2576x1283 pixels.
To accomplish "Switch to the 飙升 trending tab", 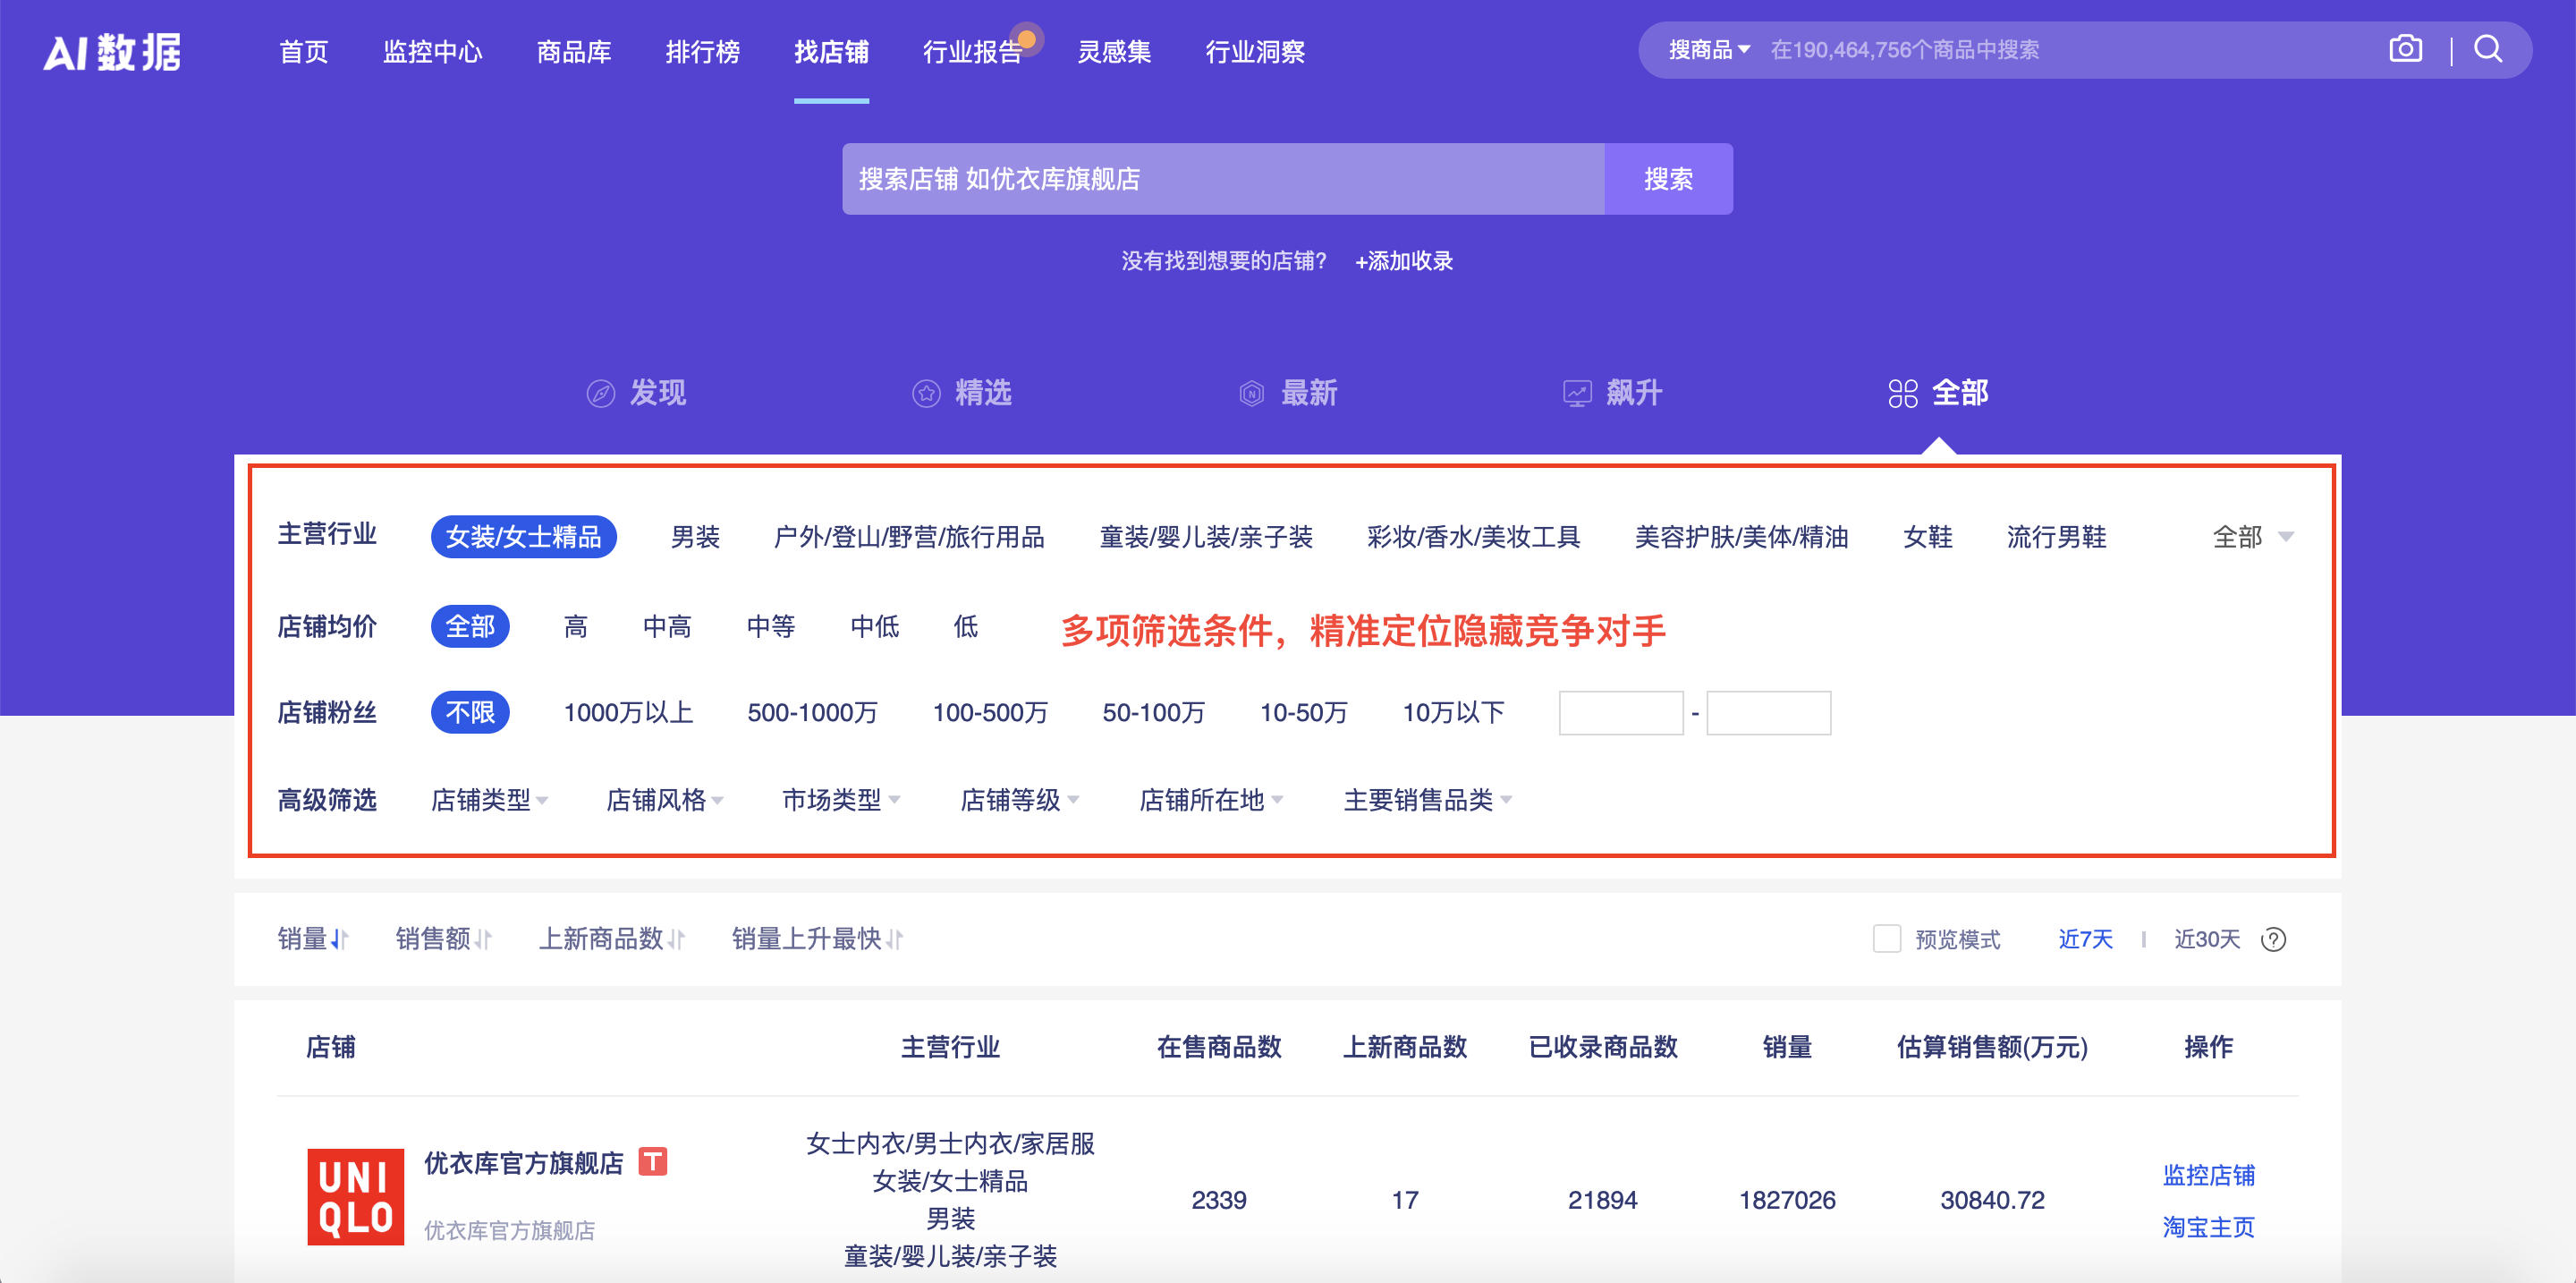I will (1613, 393).
